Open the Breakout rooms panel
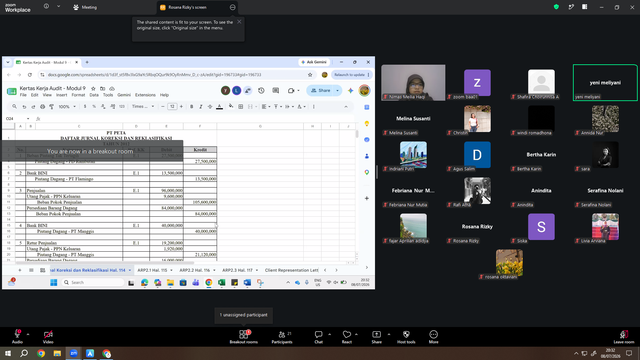Screen dimensions: 640x360 pyautogui.click(x=244, y=337)
